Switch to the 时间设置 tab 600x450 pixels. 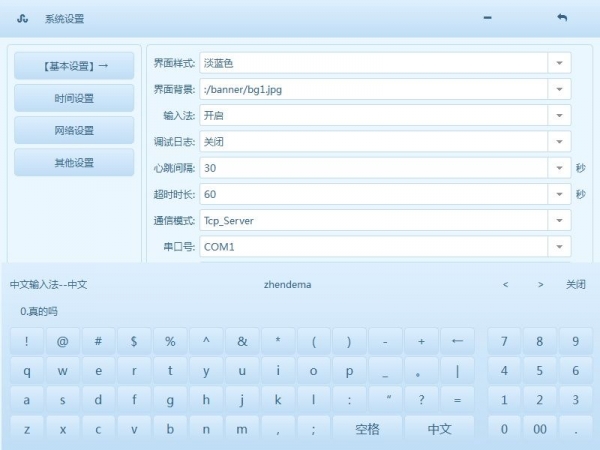[74, 98]
